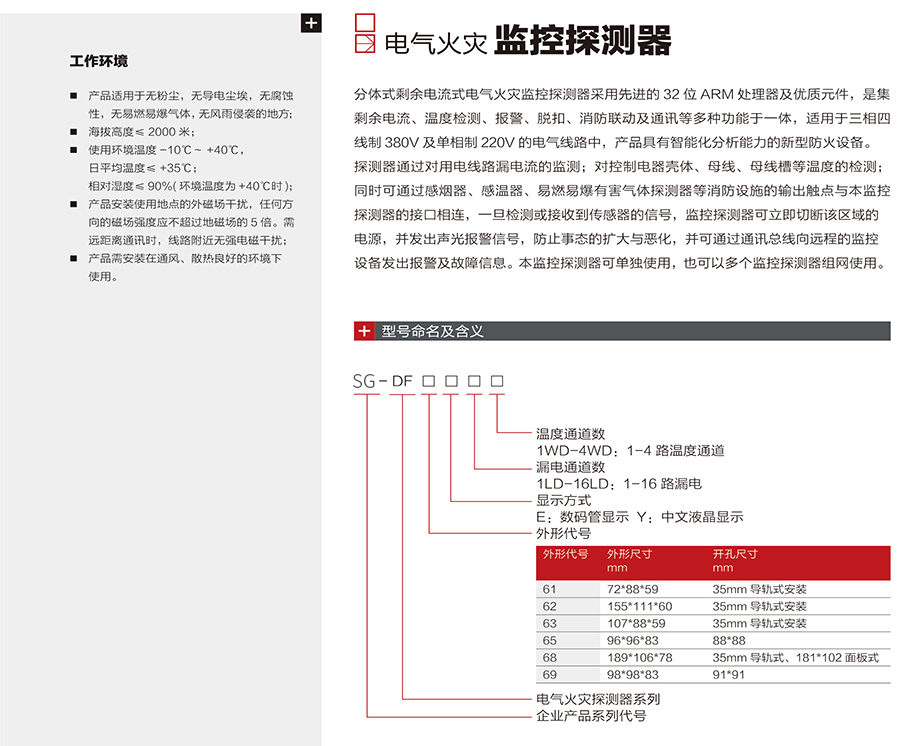
Task: Click the 外形代号 column header in table
Action: tap(566, 553)
